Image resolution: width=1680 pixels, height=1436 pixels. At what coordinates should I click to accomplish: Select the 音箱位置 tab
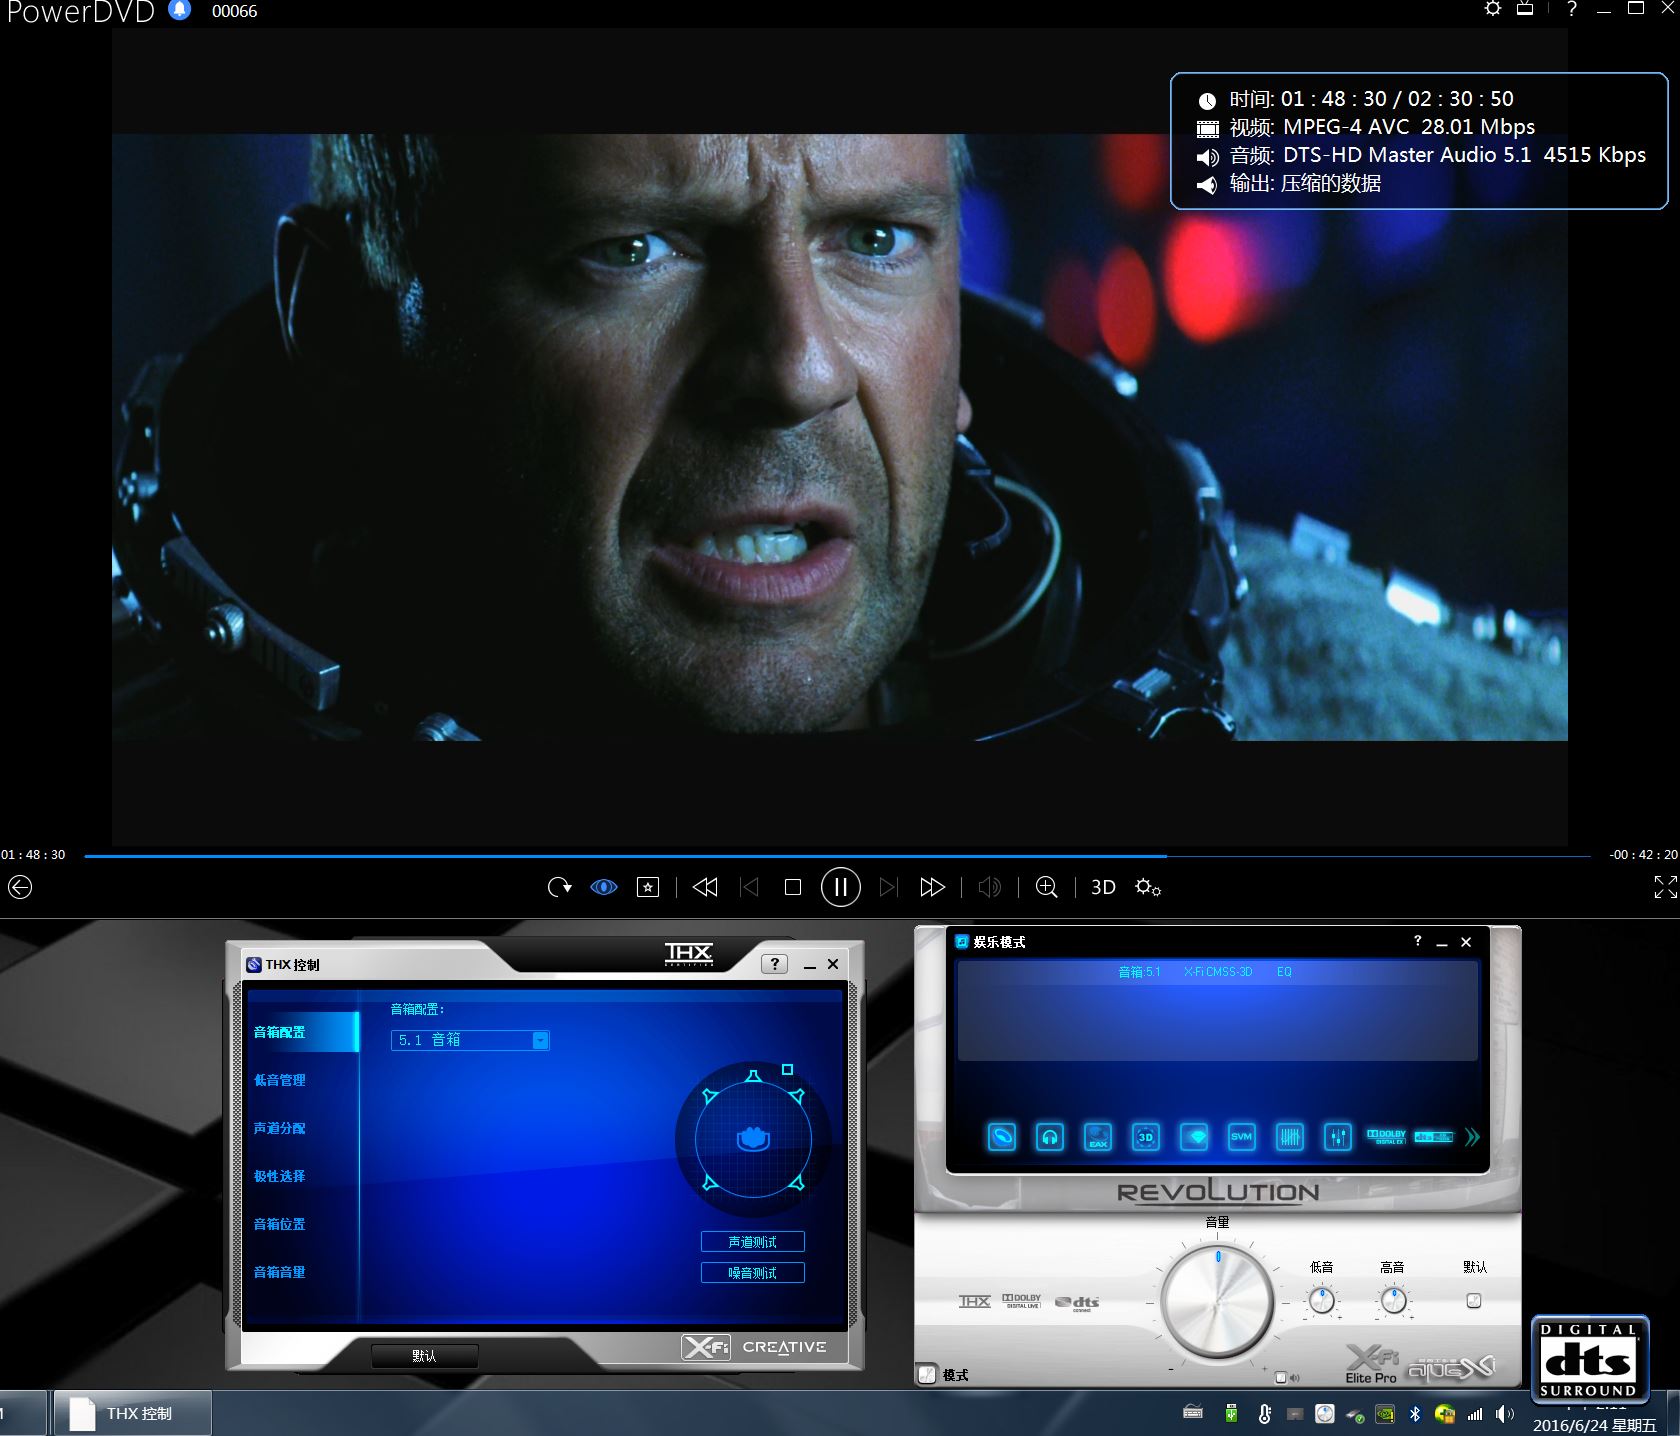pos(280,1224)
